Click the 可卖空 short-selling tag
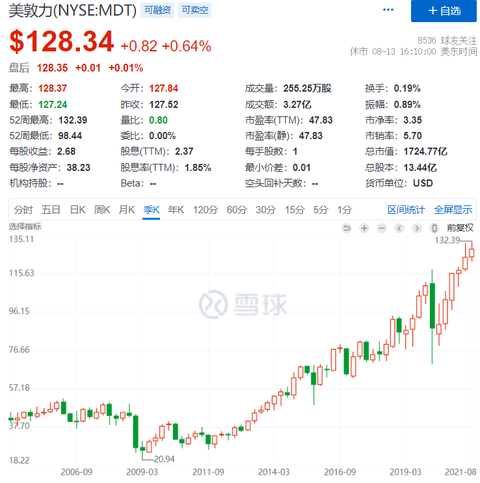 (195, 10)
